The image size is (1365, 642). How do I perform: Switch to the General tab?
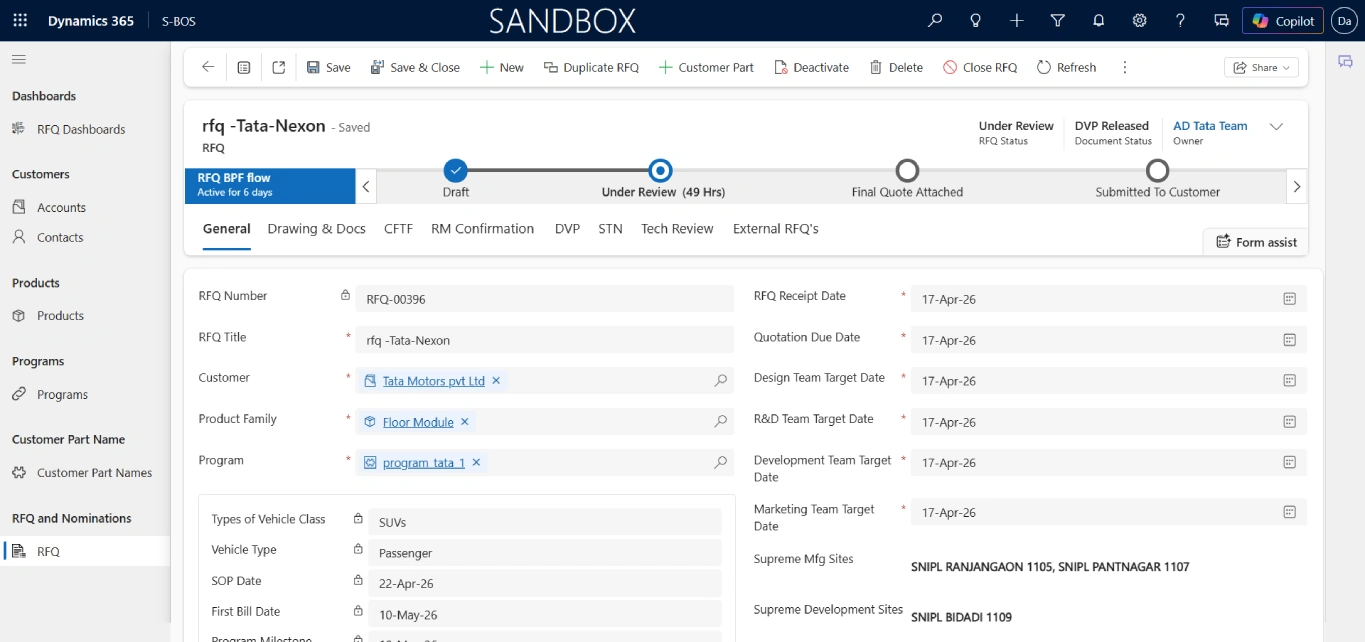[x=226, y=229]
